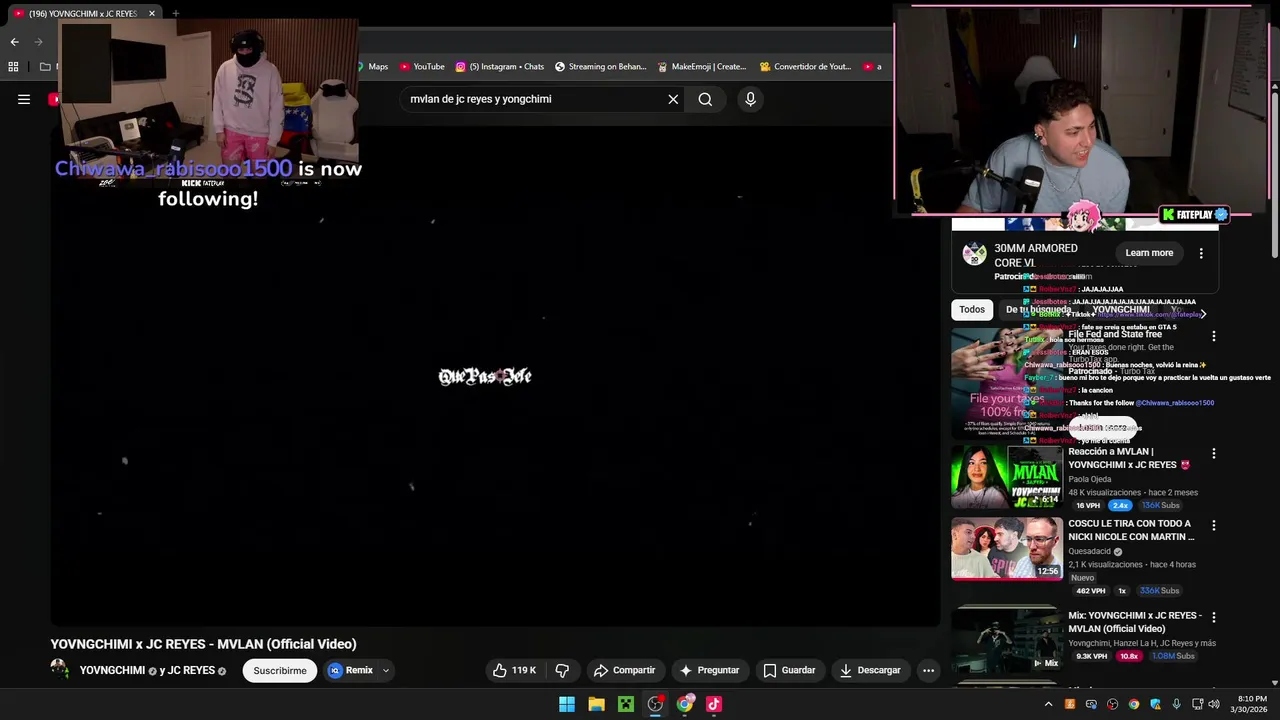This screenshot has width=1280, height=720.
Task: Open options menu for TurboTax ad
Action: (x=1213, y=336)
